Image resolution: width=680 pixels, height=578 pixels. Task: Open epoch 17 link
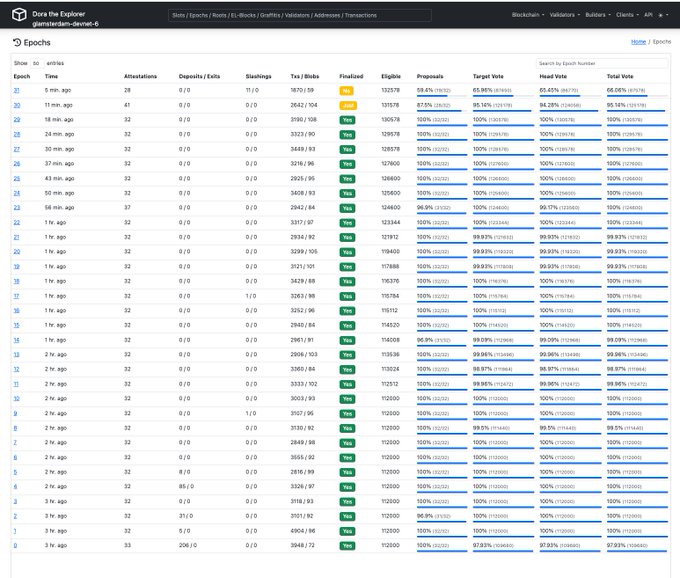coord(16,296)
